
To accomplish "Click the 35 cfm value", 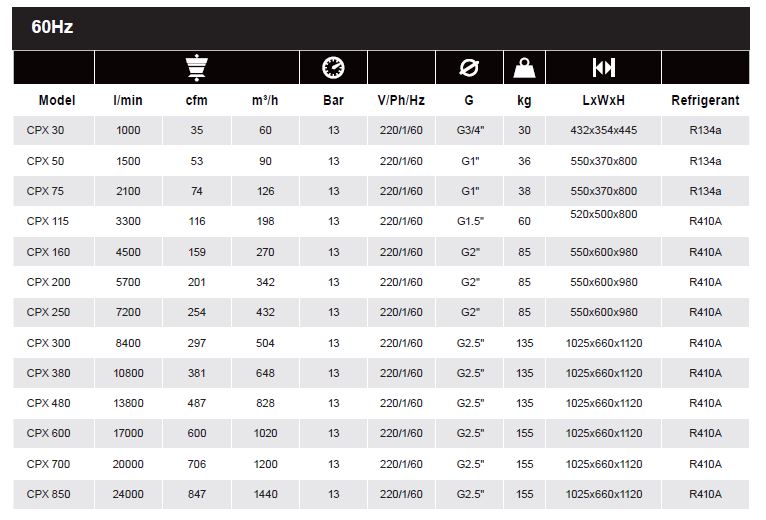I will [x=196, y=130].
